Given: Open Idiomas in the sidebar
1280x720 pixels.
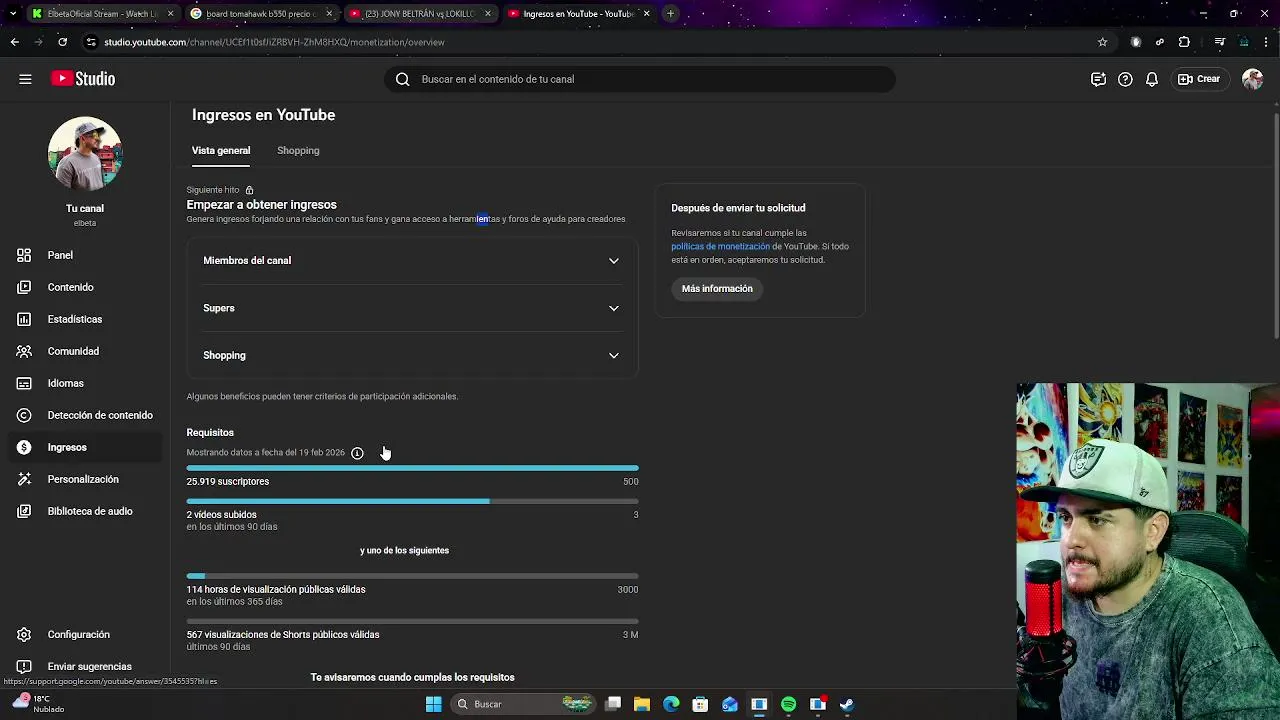Looking at the screenshot, I should 65,383.
